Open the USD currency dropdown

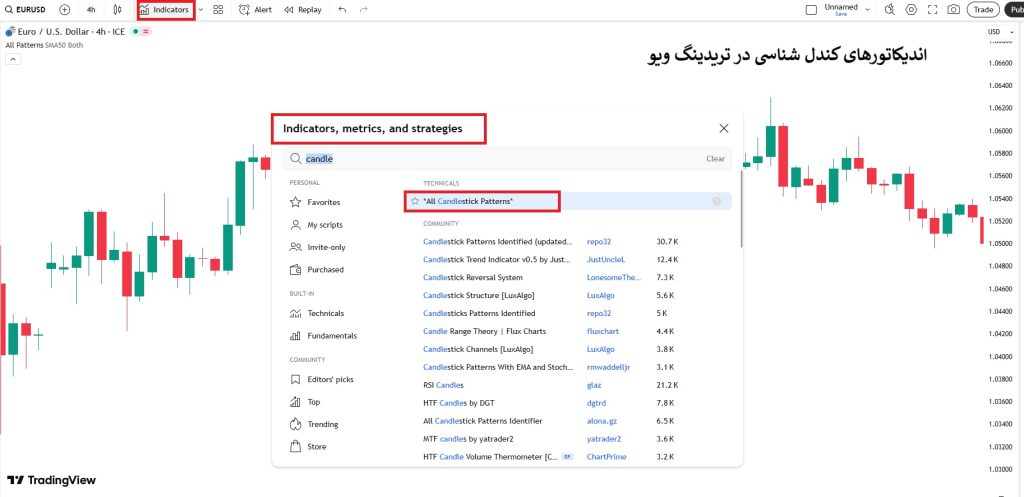pyautogui.click(x=998, y=31)
